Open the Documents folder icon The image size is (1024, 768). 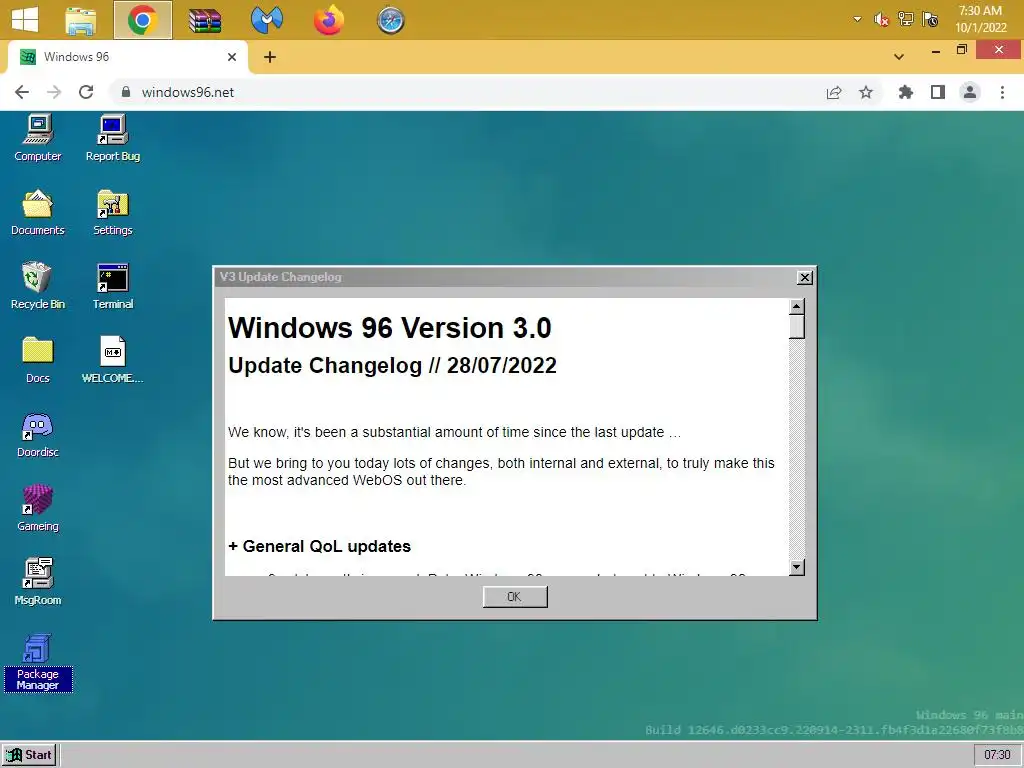37,212
